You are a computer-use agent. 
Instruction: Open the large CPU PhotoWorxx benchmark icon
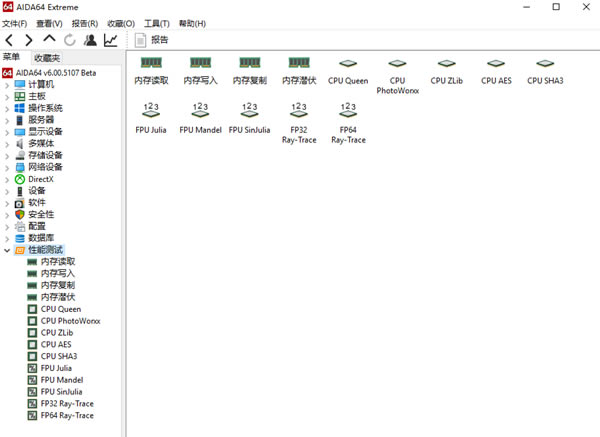coord(397,75)
